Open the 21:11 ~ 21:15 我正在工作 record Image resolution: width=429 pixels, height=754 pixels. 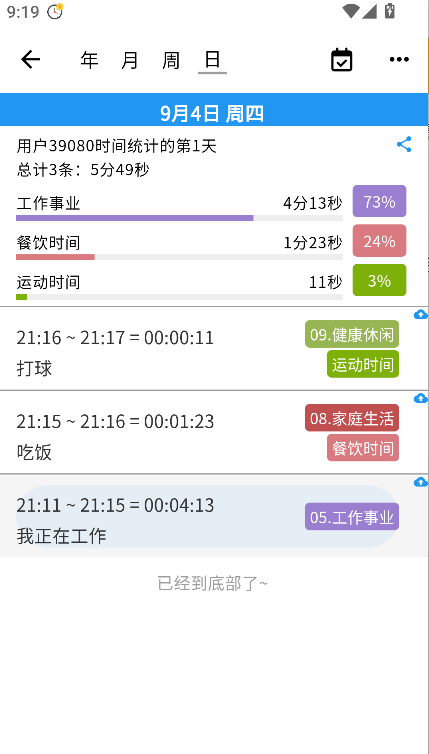pos(214,516)
